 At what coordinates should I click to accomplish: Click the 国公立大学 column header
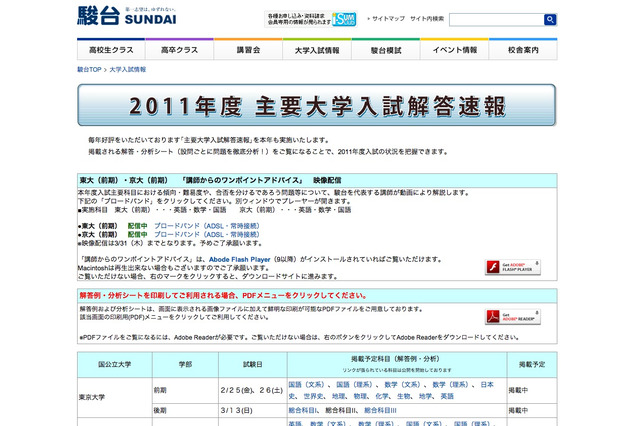[115, 364]
